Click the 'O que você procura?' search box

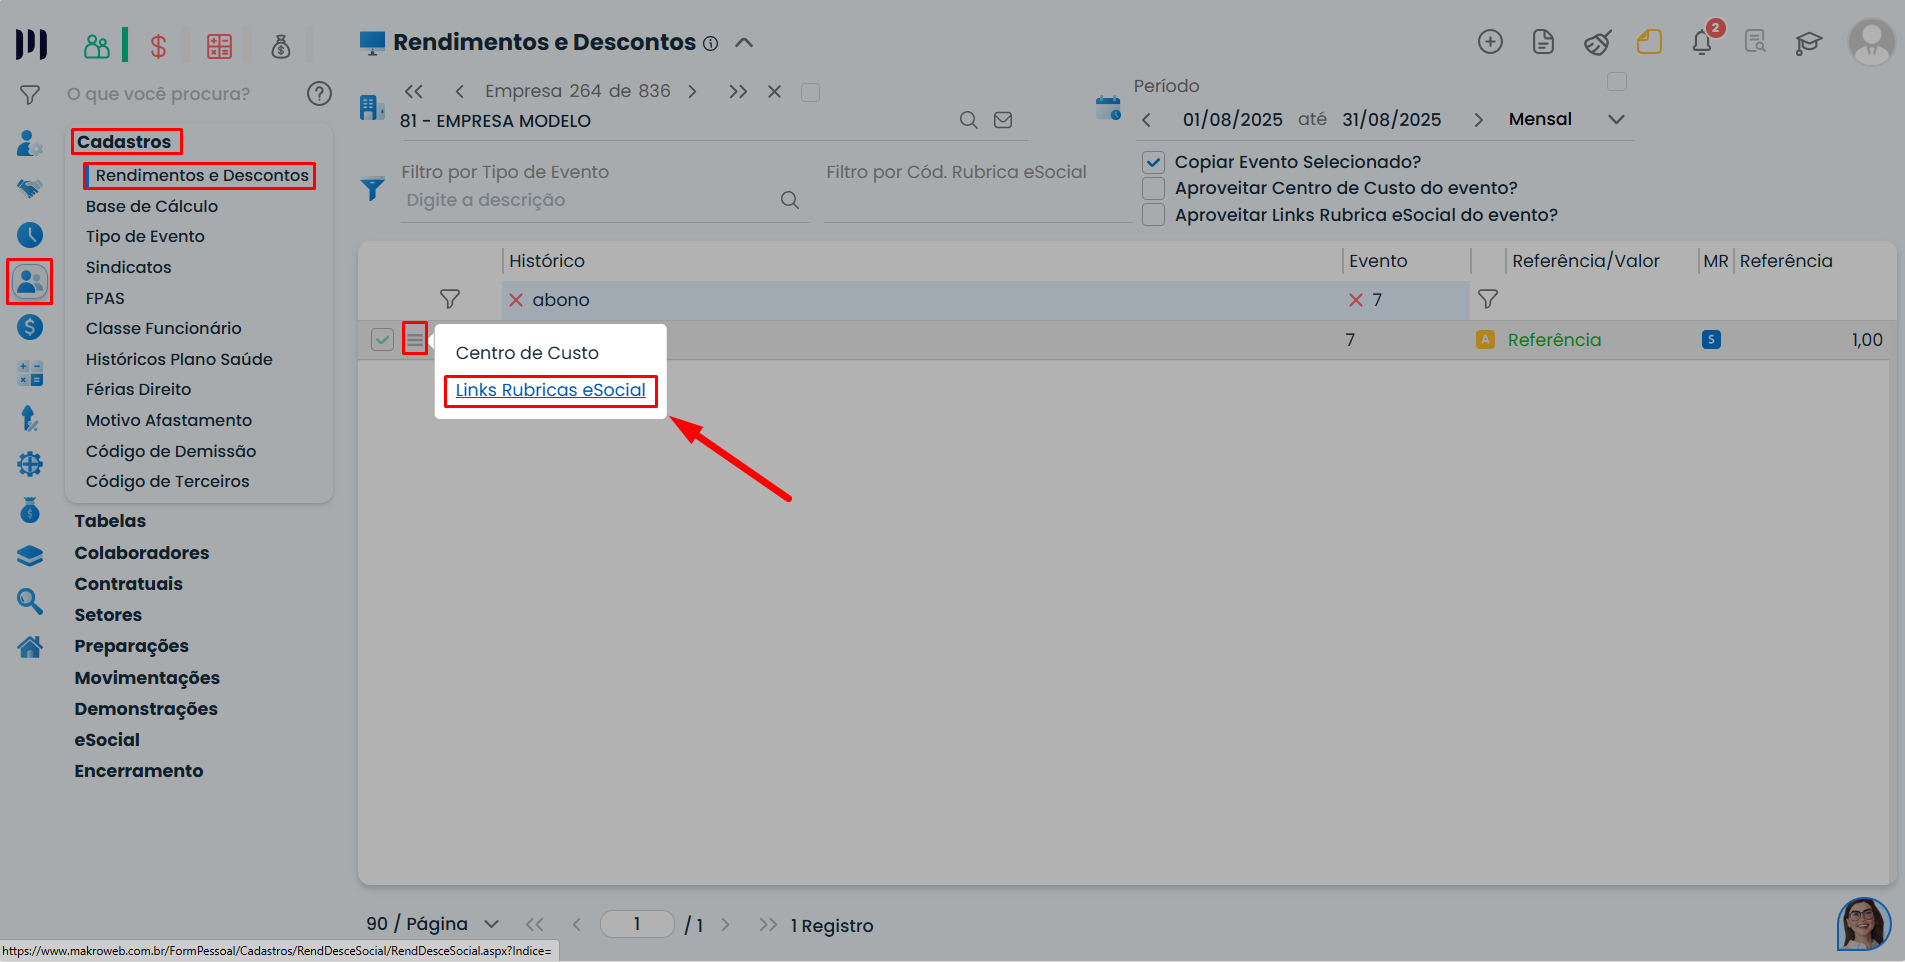tap(182, 94)
